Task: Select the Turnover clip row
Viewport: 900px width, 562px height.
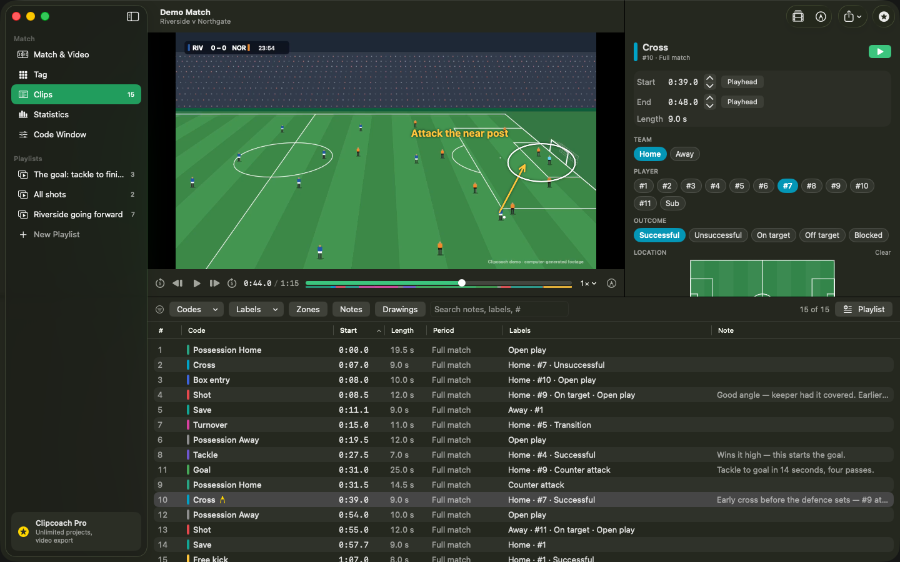Action: [x=523, y=425]
